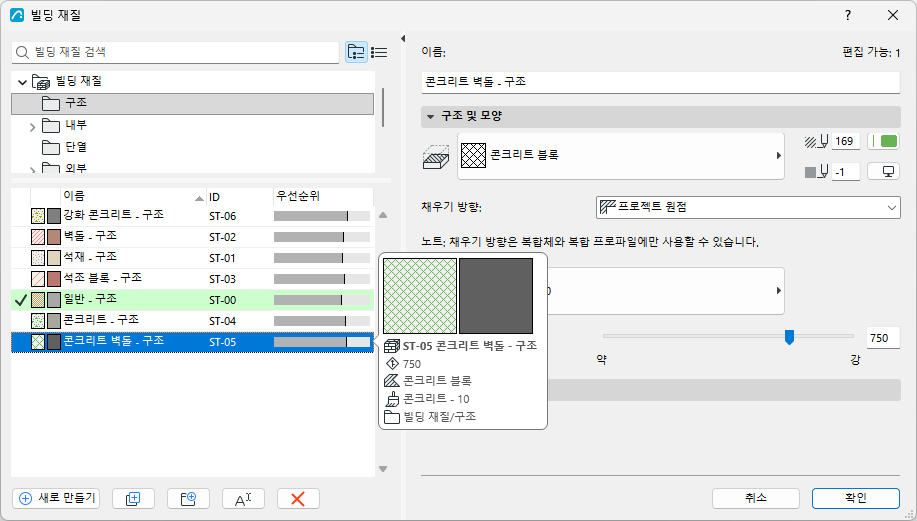Click the cut fill pen icon
The height and width of the screenshot is (521, 917).
click(816, 142)
